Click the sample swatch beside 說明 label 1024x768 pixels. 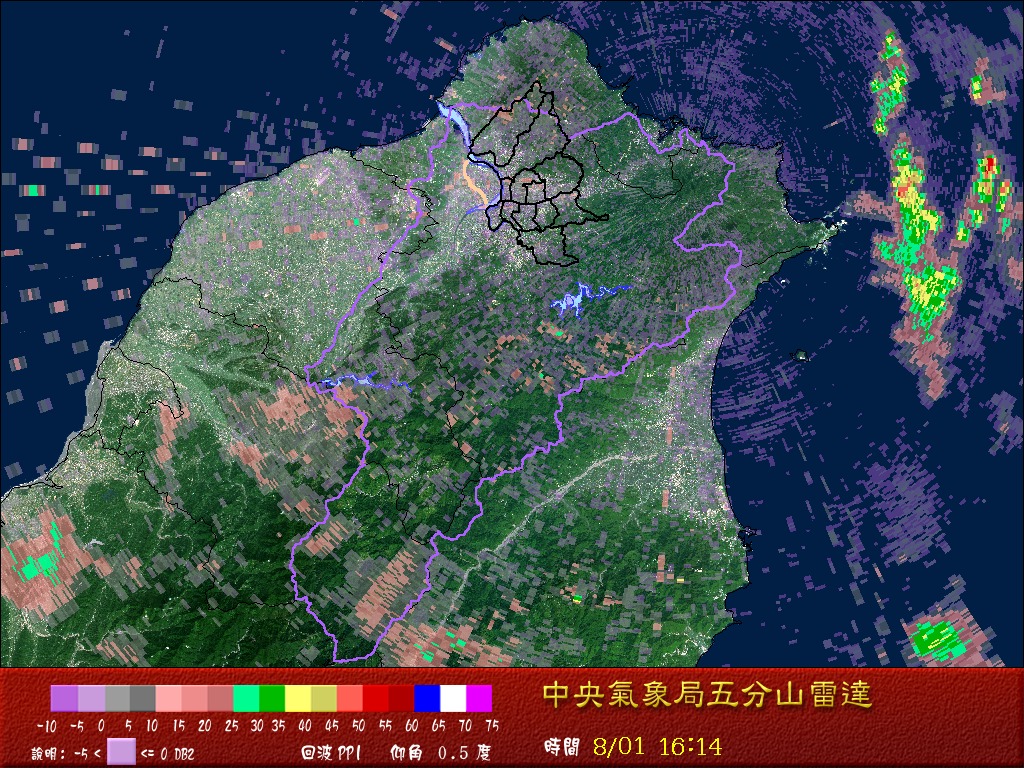(x=121, y=751)
